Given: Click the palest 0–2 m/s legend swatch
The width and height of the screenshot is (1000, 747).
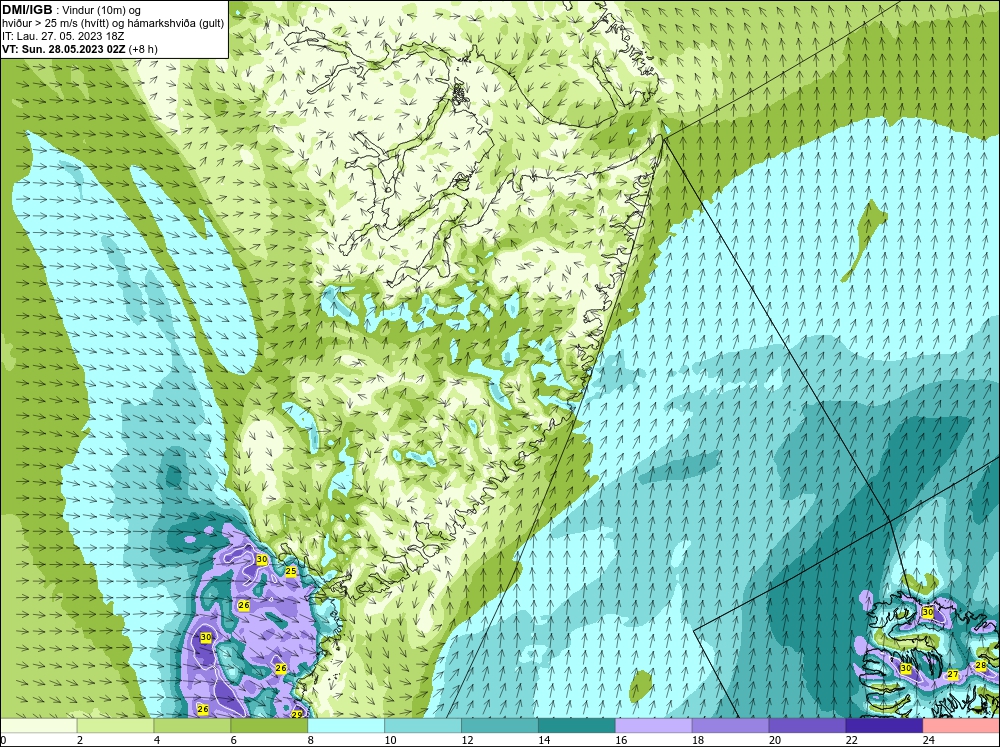Looking at the screenshot, I should tap(39, 725).
